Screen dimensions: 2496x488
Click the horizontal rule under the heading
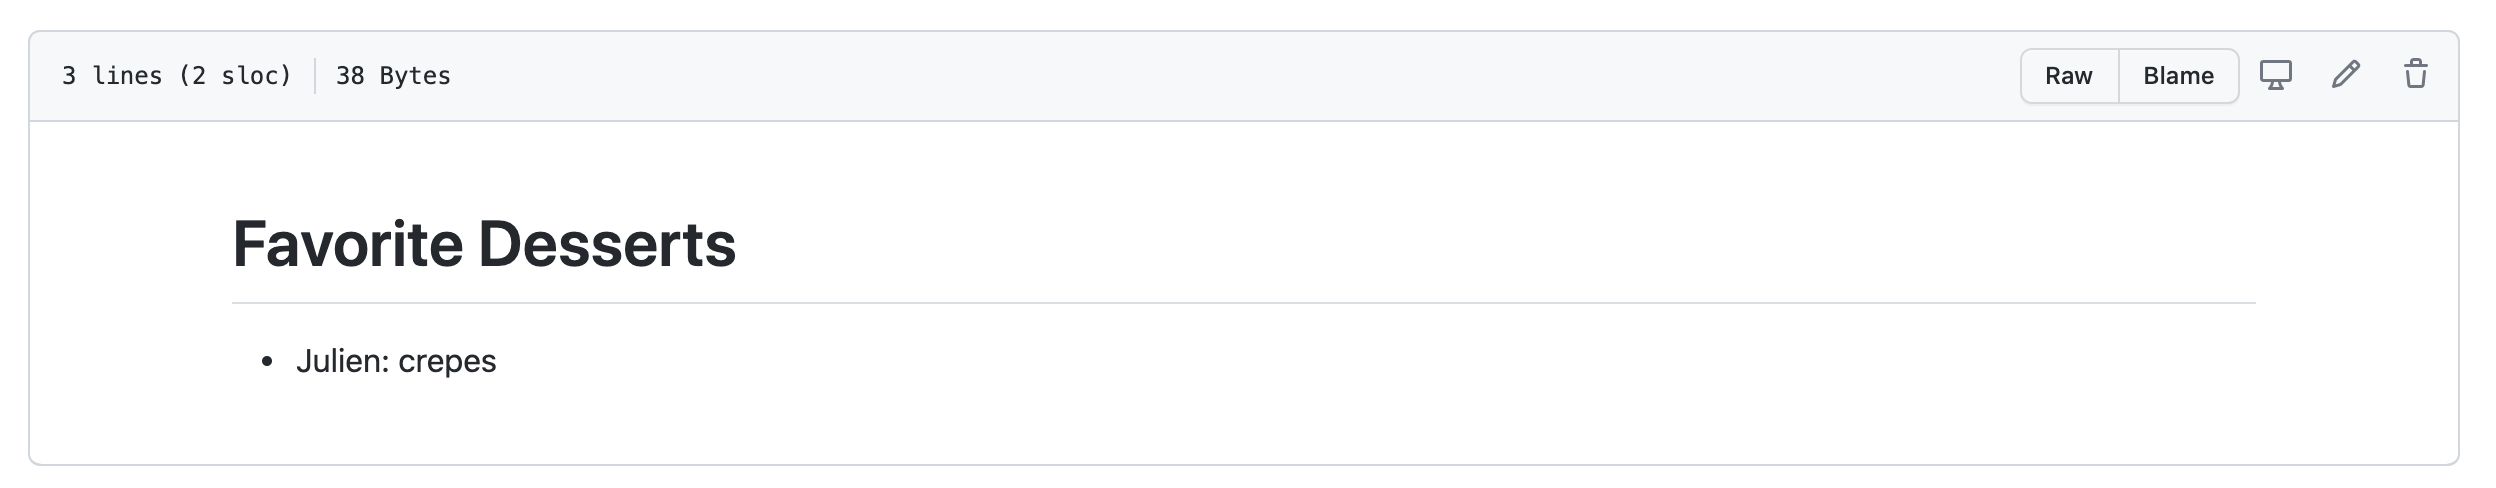(1243, 302)
